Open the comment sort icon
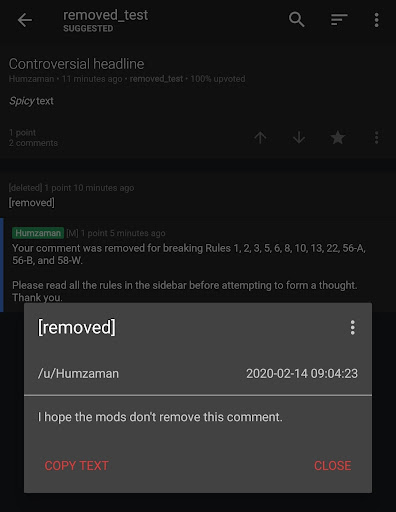Viewport: 396px width, 512px height. point(339,20)
